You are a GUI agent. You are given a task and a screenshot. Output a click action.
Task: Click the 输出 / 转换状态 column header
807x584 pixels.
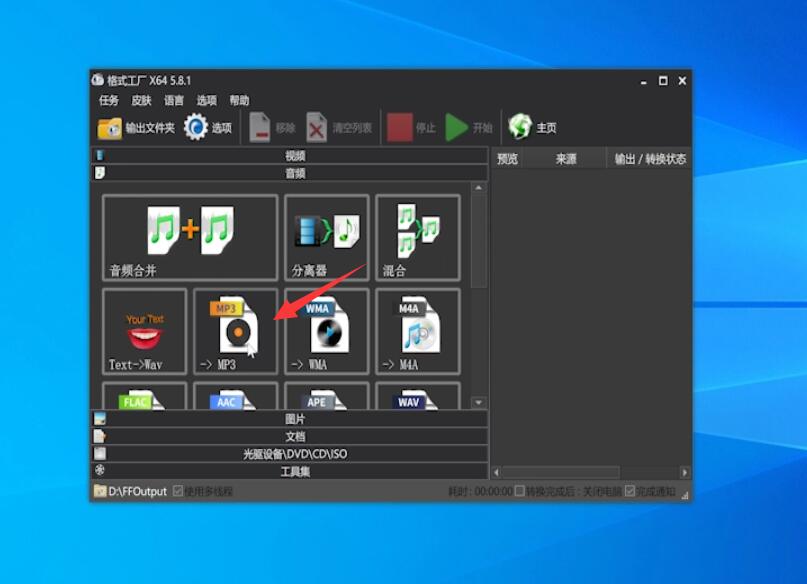click(x=650, y=159)
